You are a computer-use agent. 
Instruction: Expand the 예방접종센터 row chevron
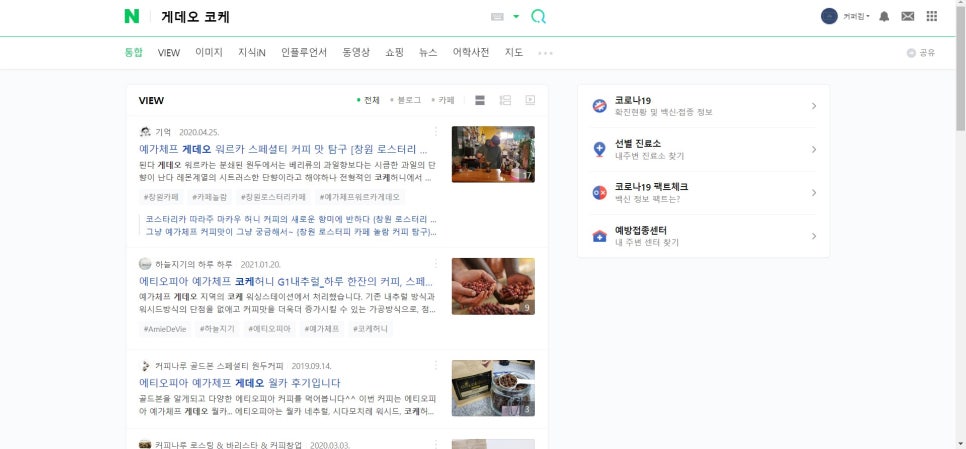(814, 237)
